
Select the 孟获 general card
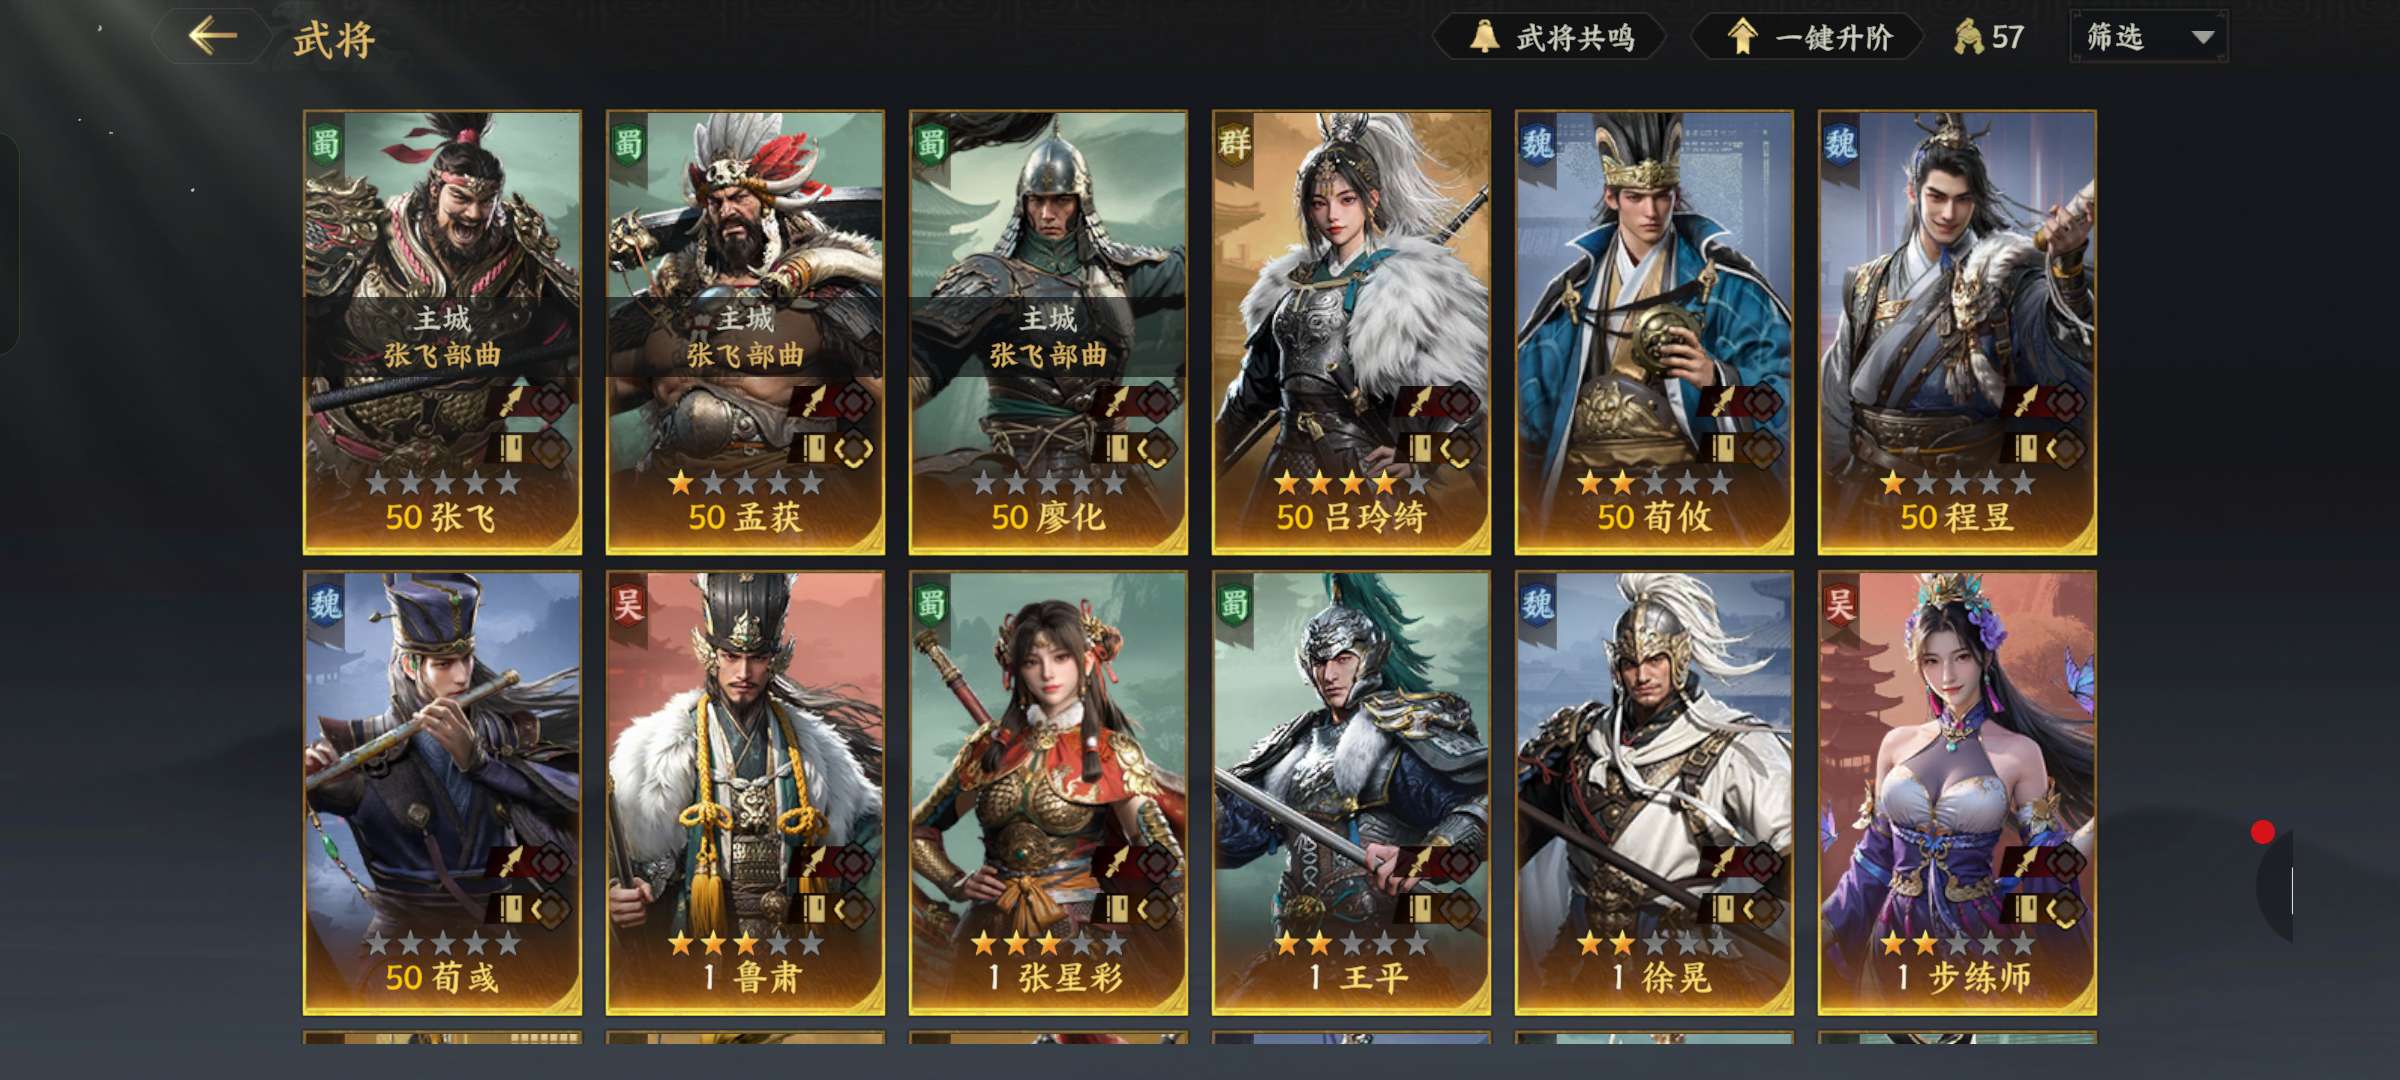(x=745, y=332)
